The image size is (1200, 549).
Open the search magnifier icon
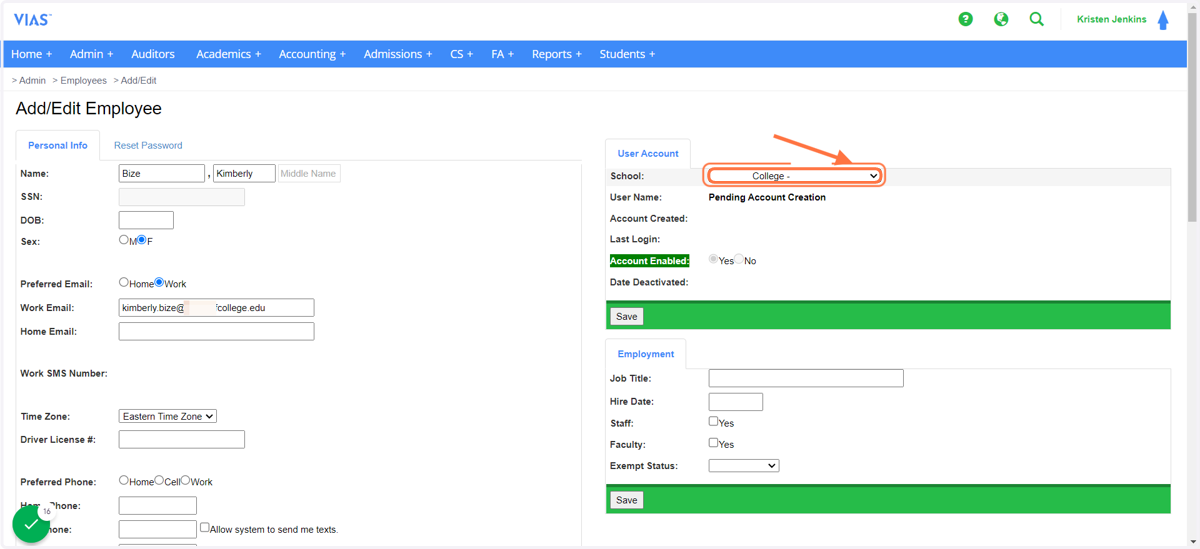(x=1037, y=19)
